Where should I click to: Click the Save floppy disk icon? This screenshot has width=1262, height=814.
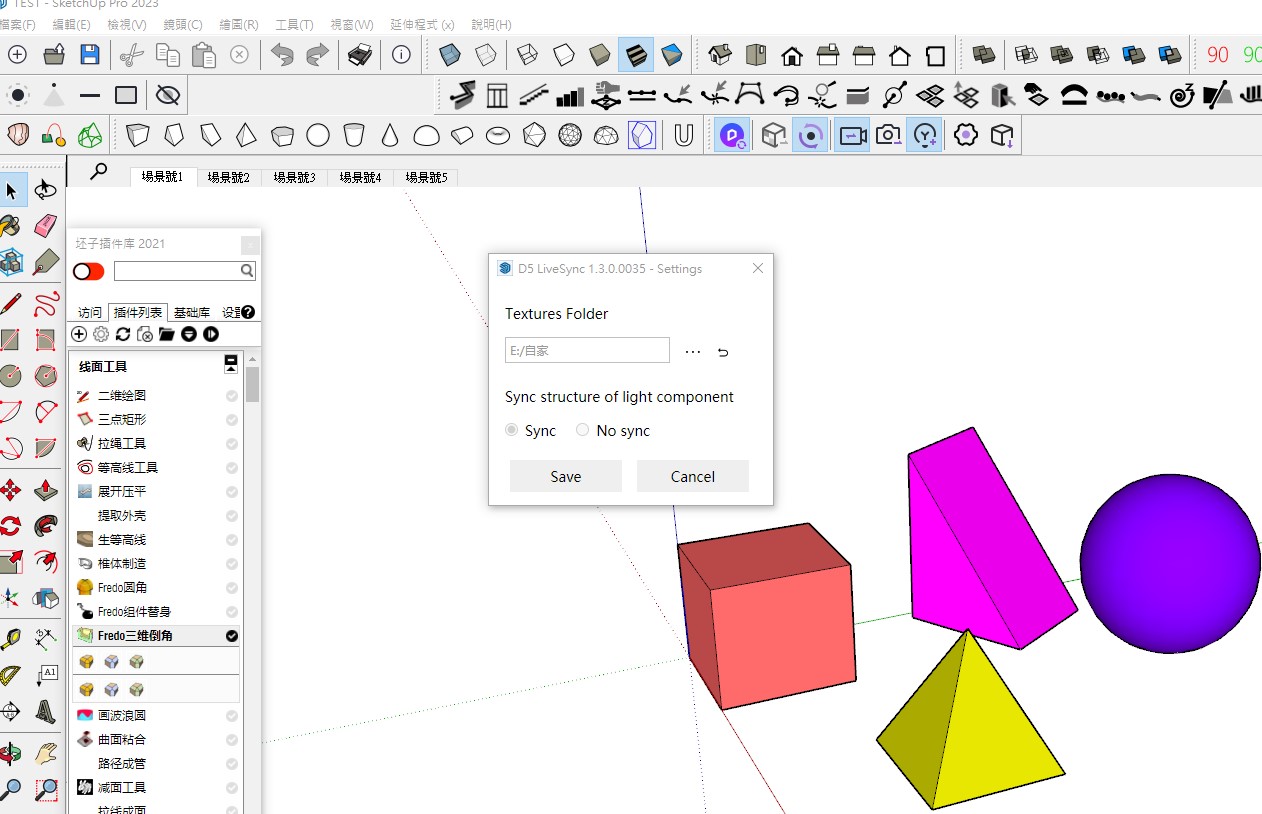coord(90,55)
